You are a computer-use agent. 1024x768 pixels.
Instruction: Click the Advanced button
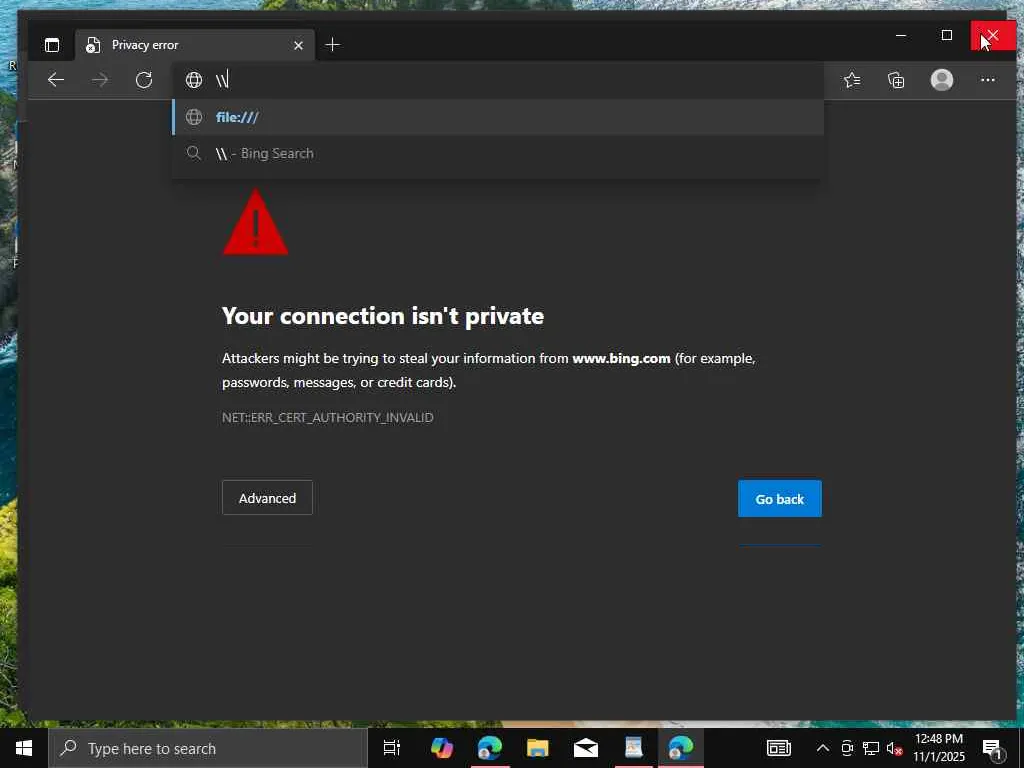pos(267,498)
